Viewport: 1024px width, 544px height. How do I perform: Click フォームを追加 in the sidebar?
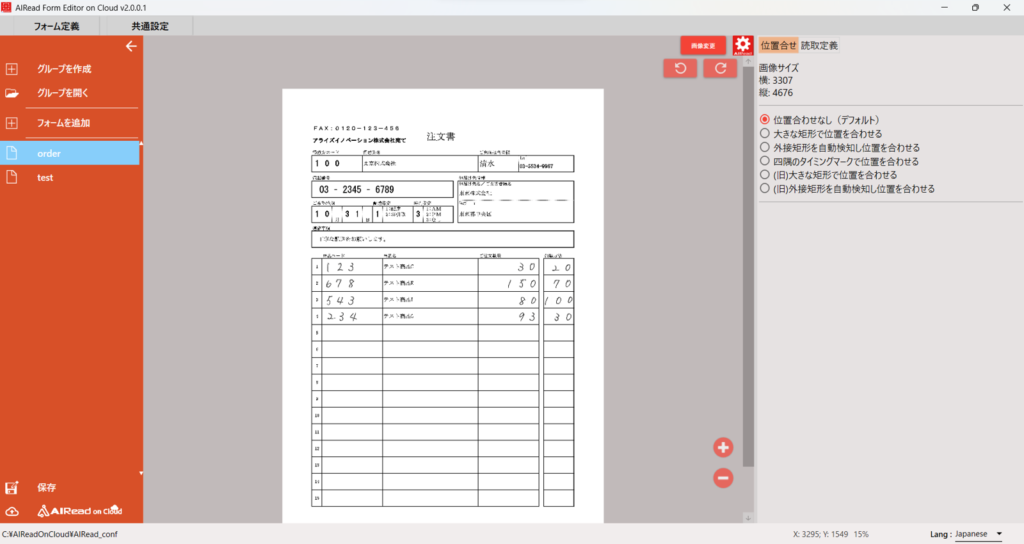pyautogui.click(x=64, y=123)
